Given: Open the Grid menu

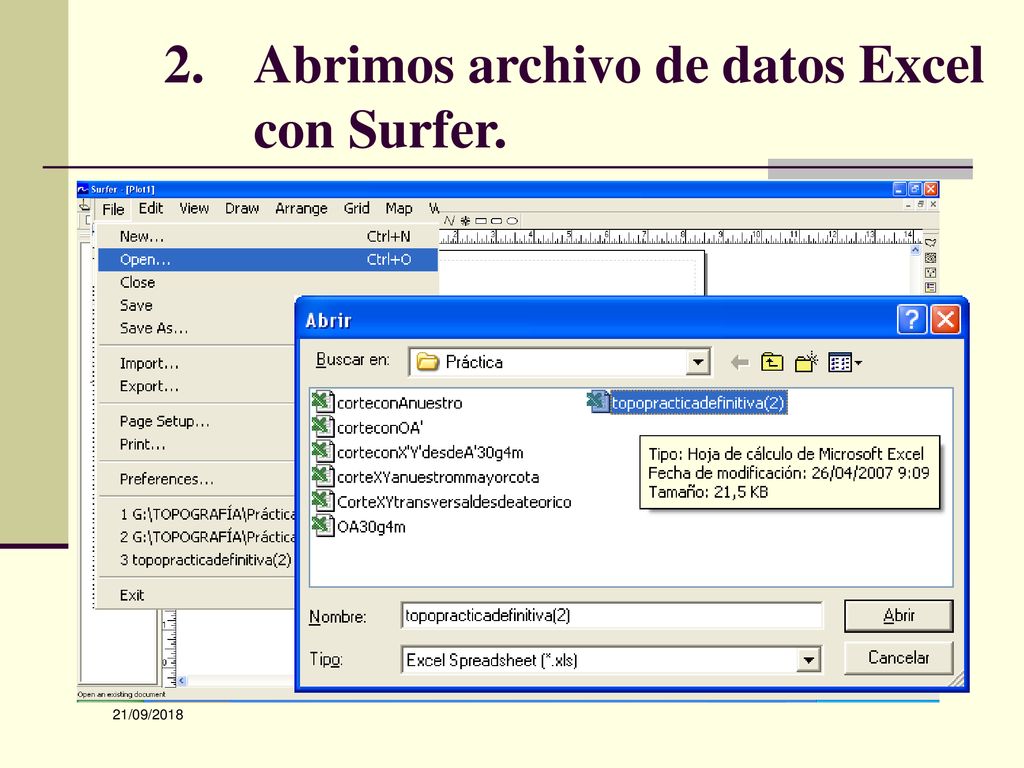Looking at the screenshot, I should pos(357,208).
